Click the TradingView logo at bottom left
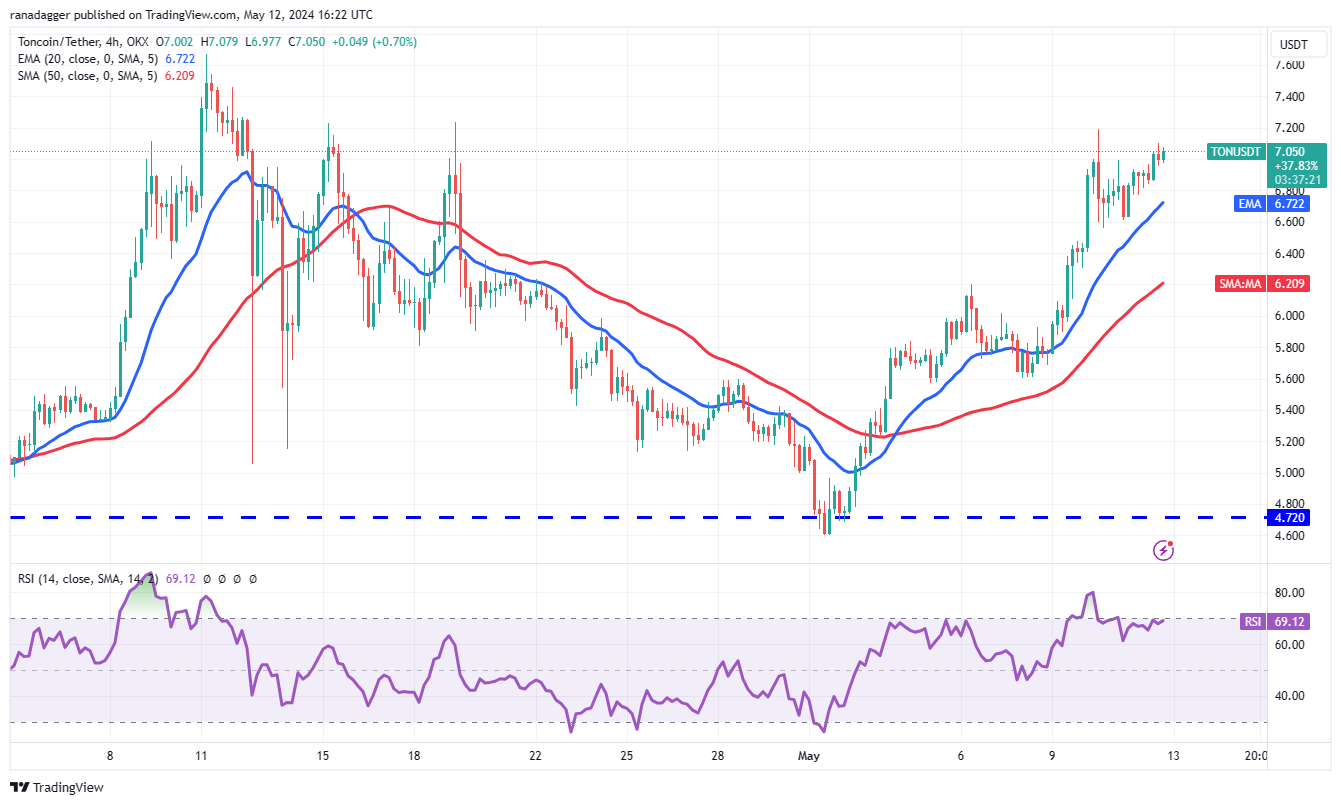Image resolution: width=1341 pixels, height=805 pixels. [57, 787]
